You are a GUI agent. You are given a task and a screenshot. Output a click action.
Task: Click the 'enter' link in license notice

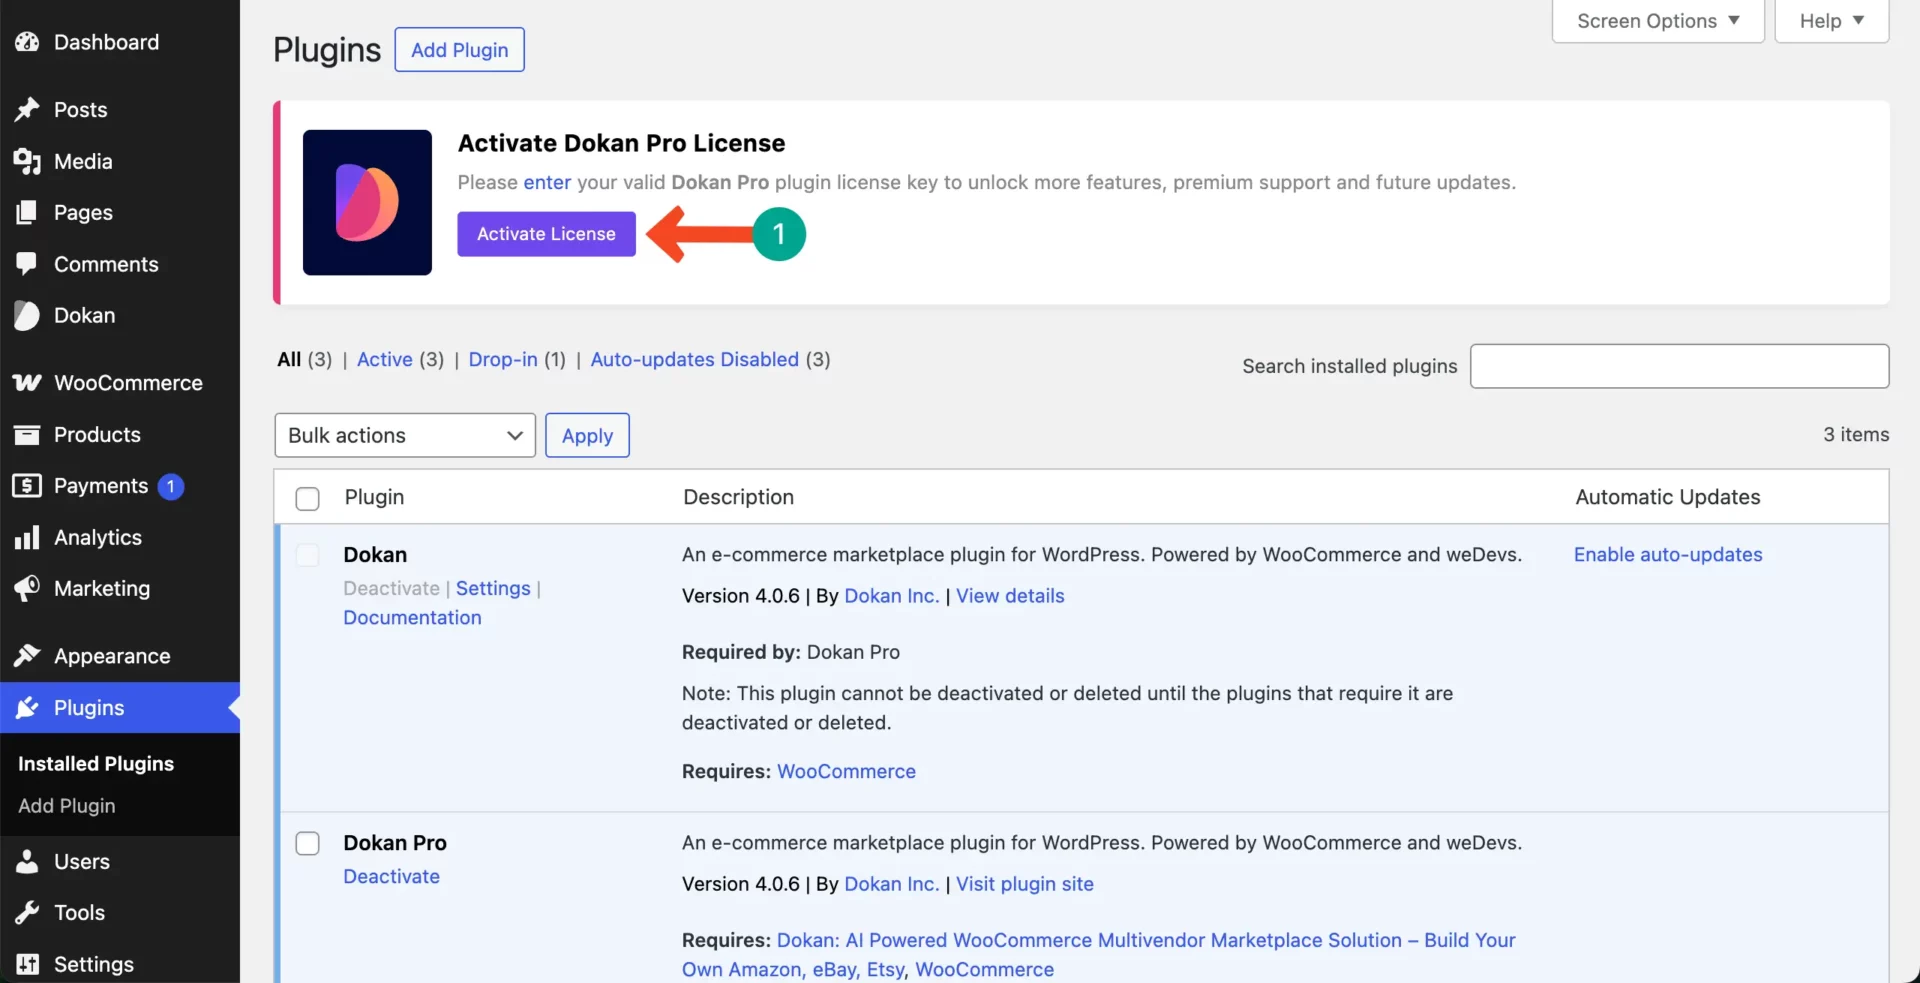coord(547,183)
